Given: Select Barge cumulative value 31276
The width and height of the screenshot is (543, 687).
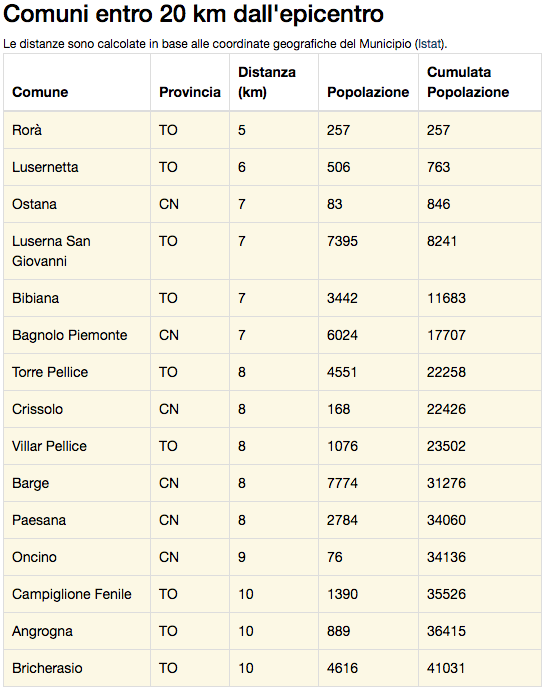Looking at the screenshot, I should 446,483.
